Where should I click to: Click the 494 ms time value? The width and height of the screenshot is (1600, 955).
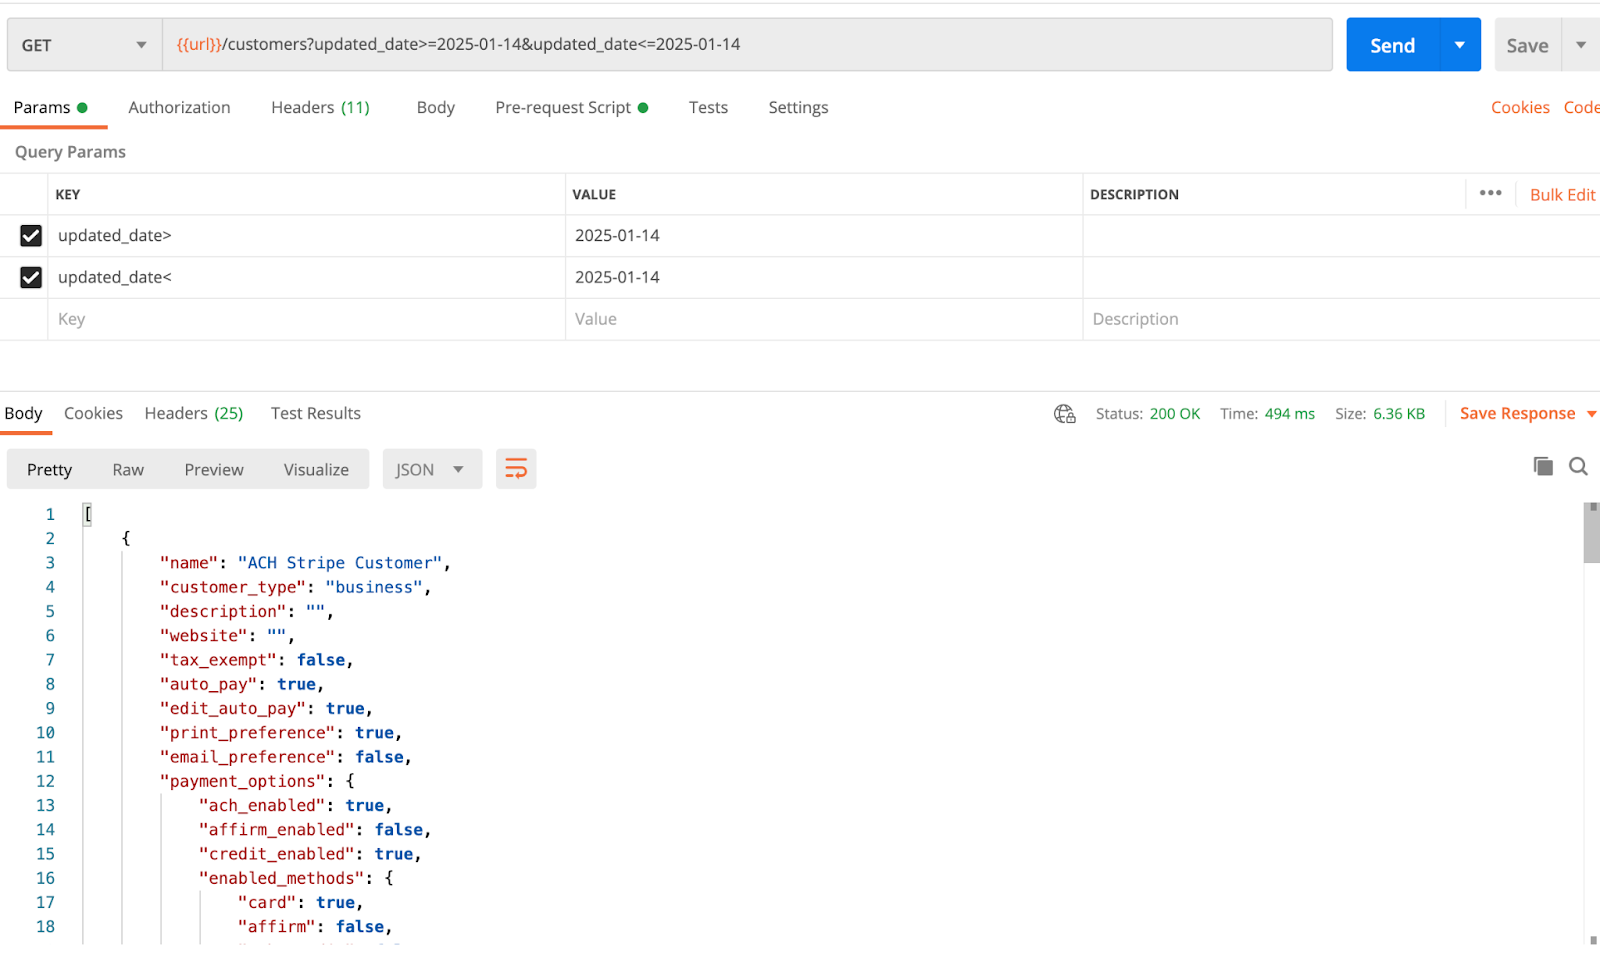tap(1289, 414)
